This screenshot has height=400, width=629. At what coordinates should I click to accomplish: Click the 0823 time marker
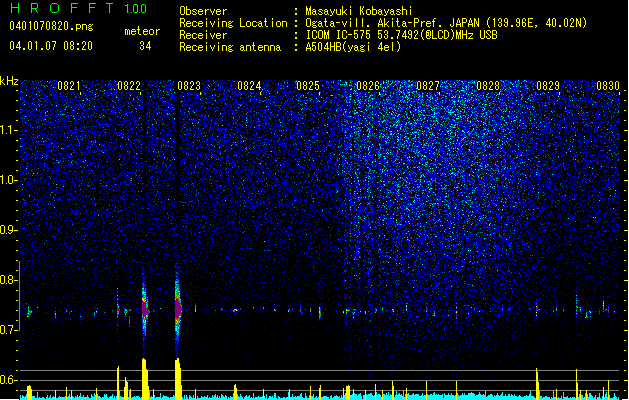189,85
